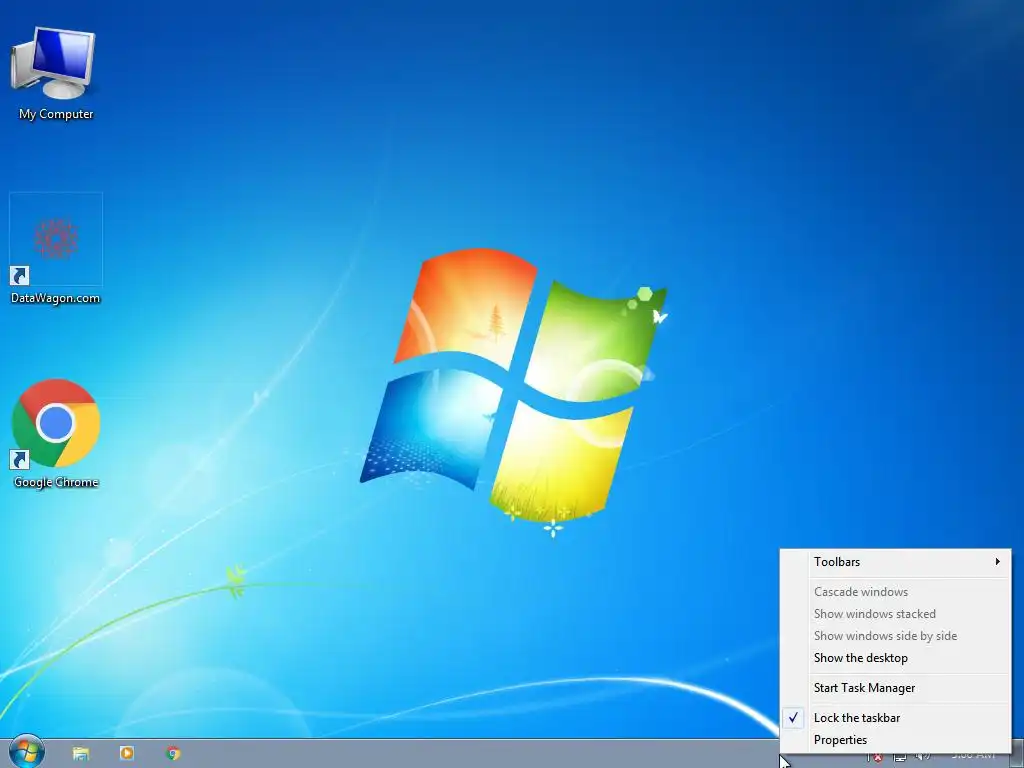Click the network tray icon

900,757
